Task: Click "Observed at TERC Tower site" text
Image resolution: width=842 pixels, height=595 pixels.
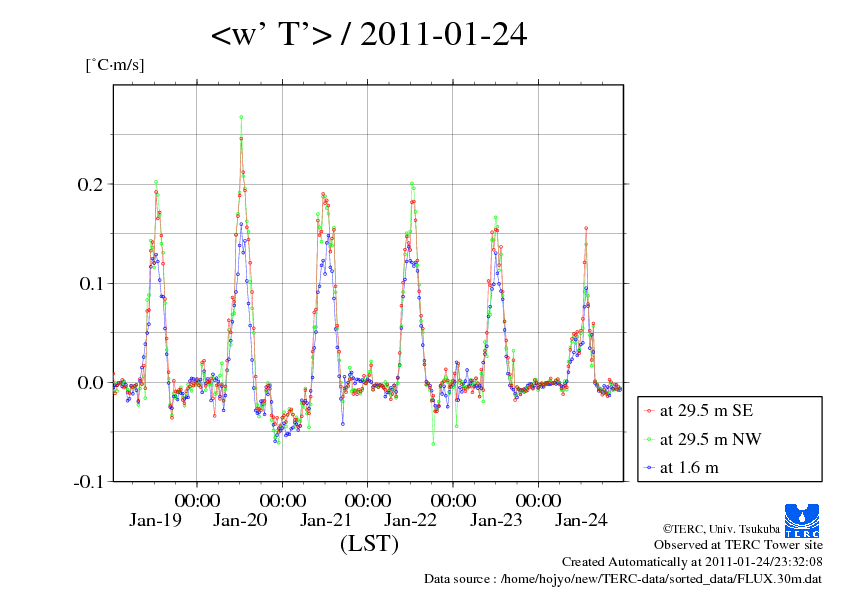Action: point(738,545)
